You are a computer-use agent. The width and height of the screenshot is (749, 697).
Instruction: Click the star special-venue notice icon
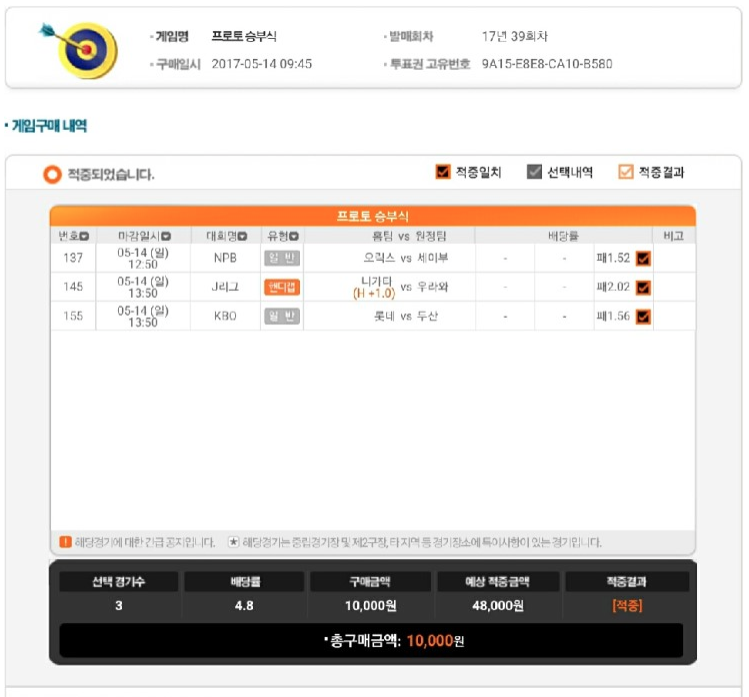click(233, 542)
